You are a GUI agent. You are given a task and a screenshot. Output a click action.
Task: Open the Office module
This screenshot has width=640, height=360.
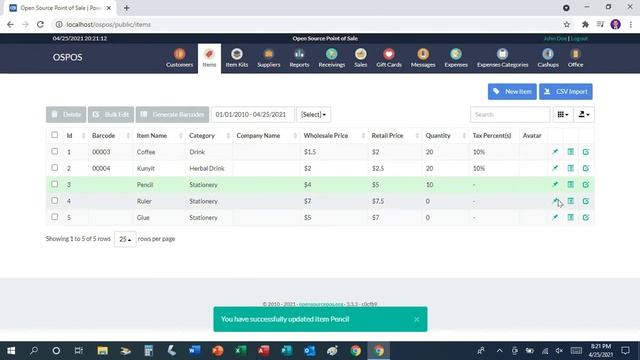pyautogui.click(x=575, y=58)
